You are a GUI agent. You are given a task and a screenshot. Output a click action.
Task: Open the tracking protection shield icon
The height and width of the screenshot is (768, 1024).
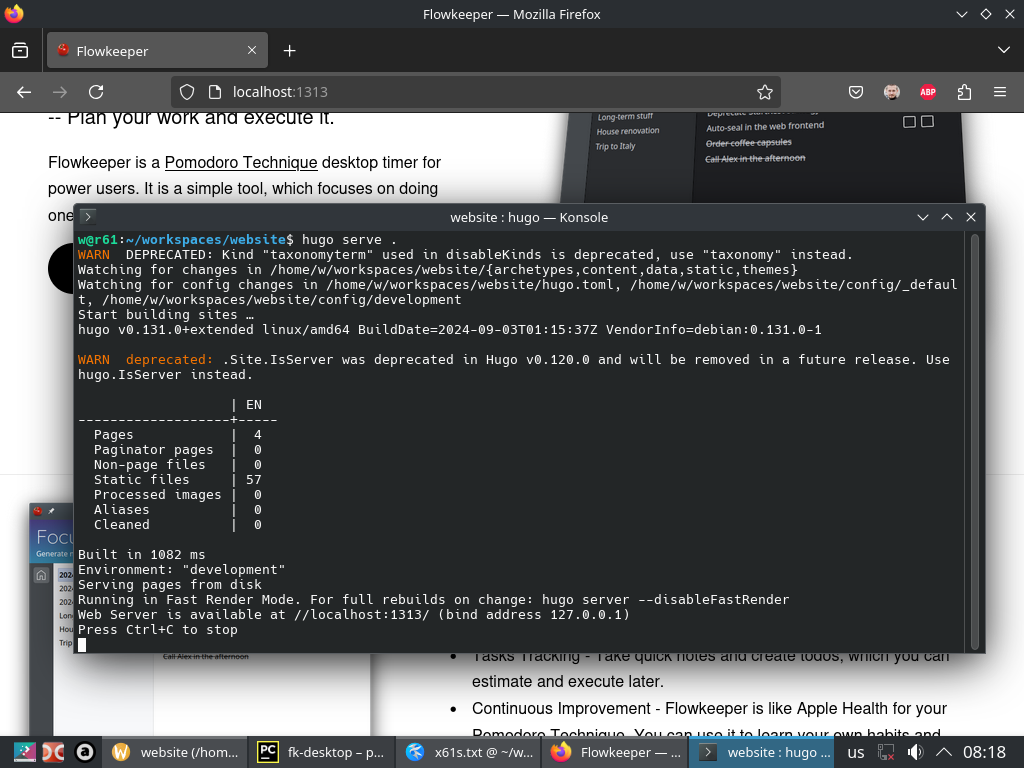tap(187, 92)
